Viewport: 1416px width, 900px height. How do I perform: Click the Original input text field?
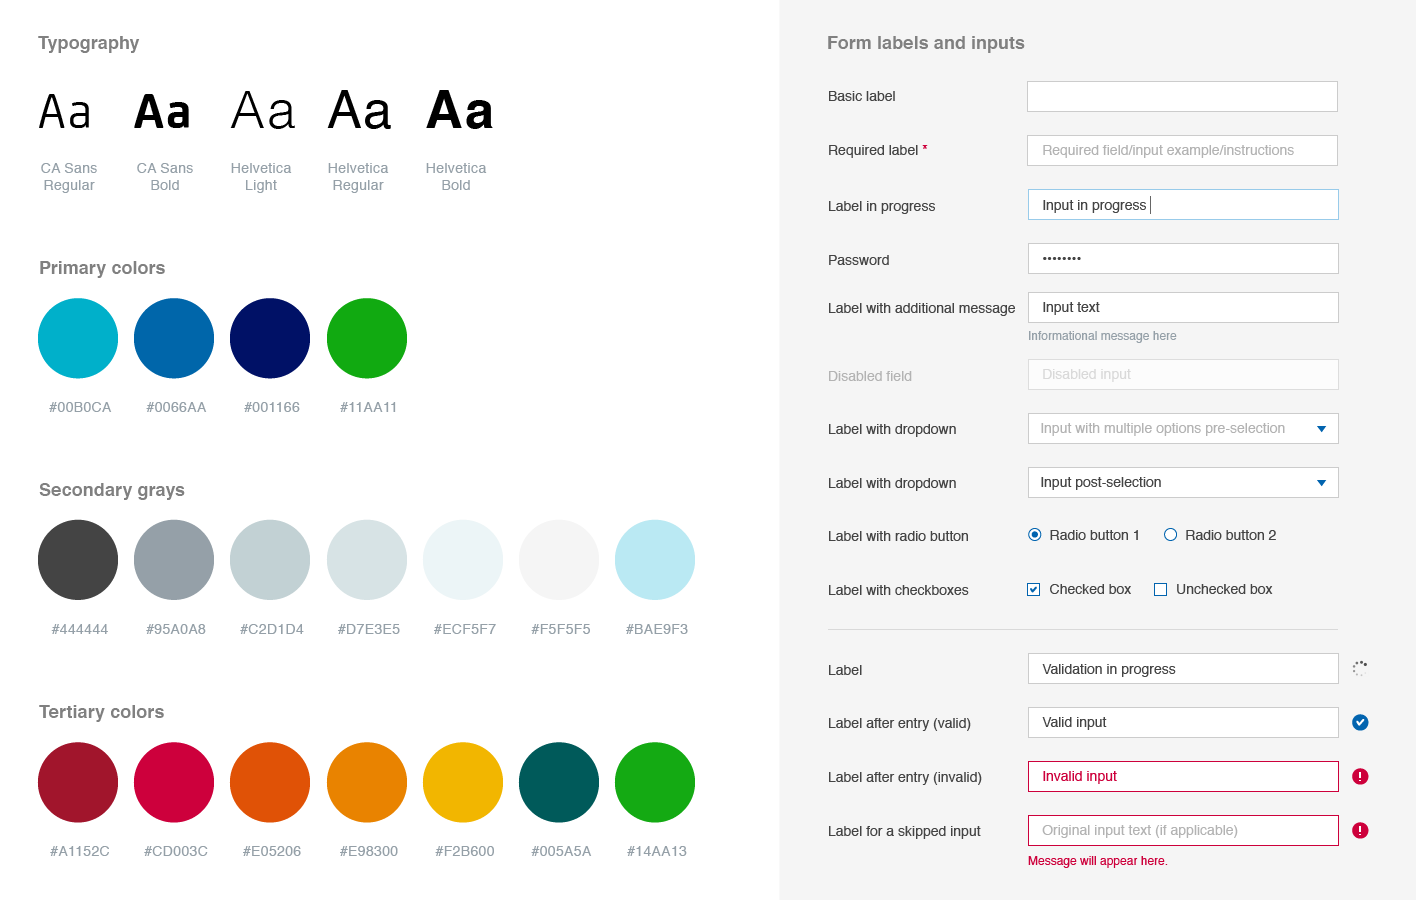point(1183,830)
